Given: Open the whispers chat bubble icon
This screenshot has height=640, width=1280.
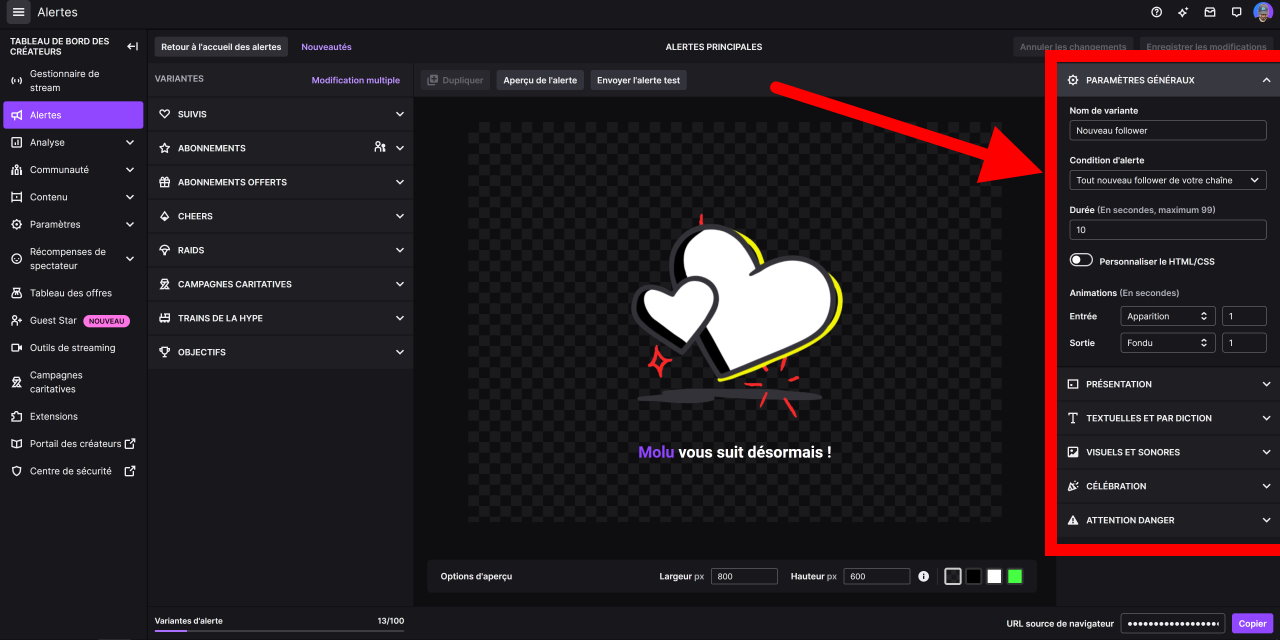Looking at the screenshot, I should pyautogui.click(x=1237, y=12).
